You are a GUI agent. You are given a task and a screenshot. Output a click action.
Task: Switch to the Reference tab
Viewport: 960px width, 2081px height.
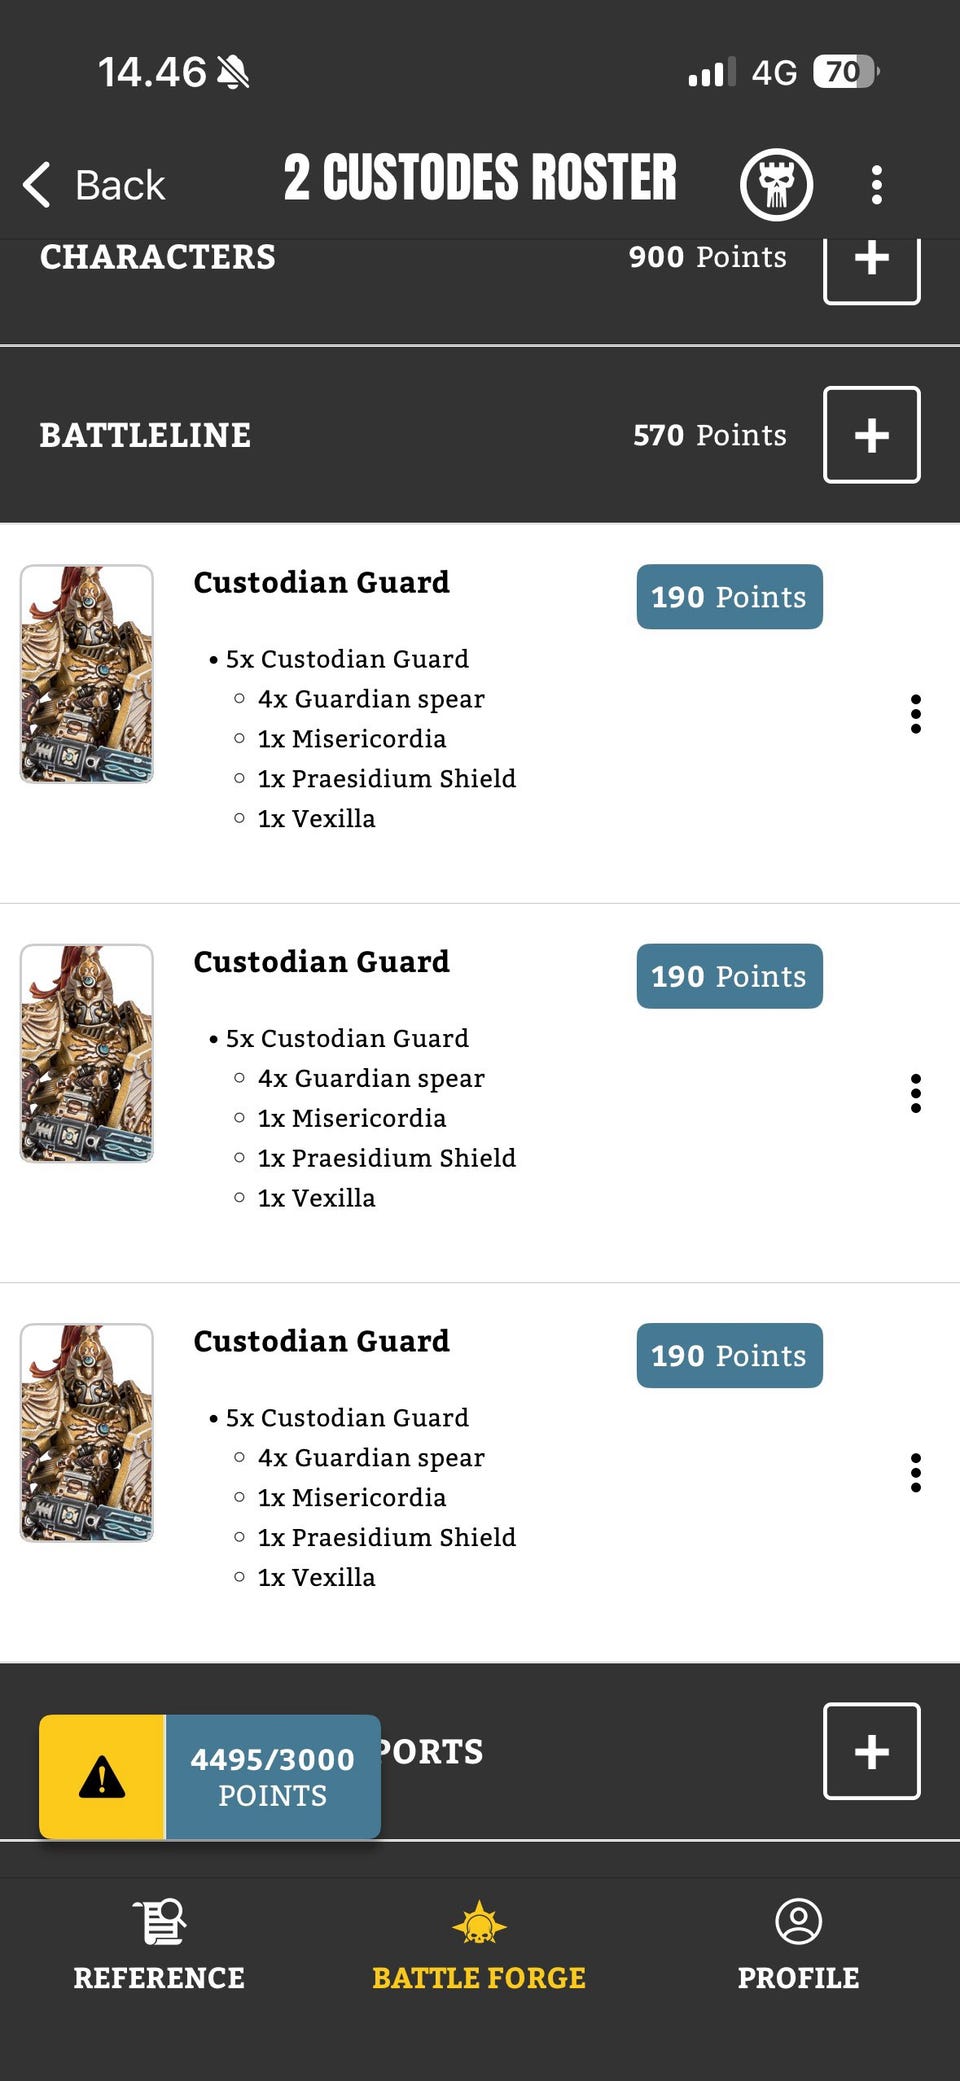159,1945
